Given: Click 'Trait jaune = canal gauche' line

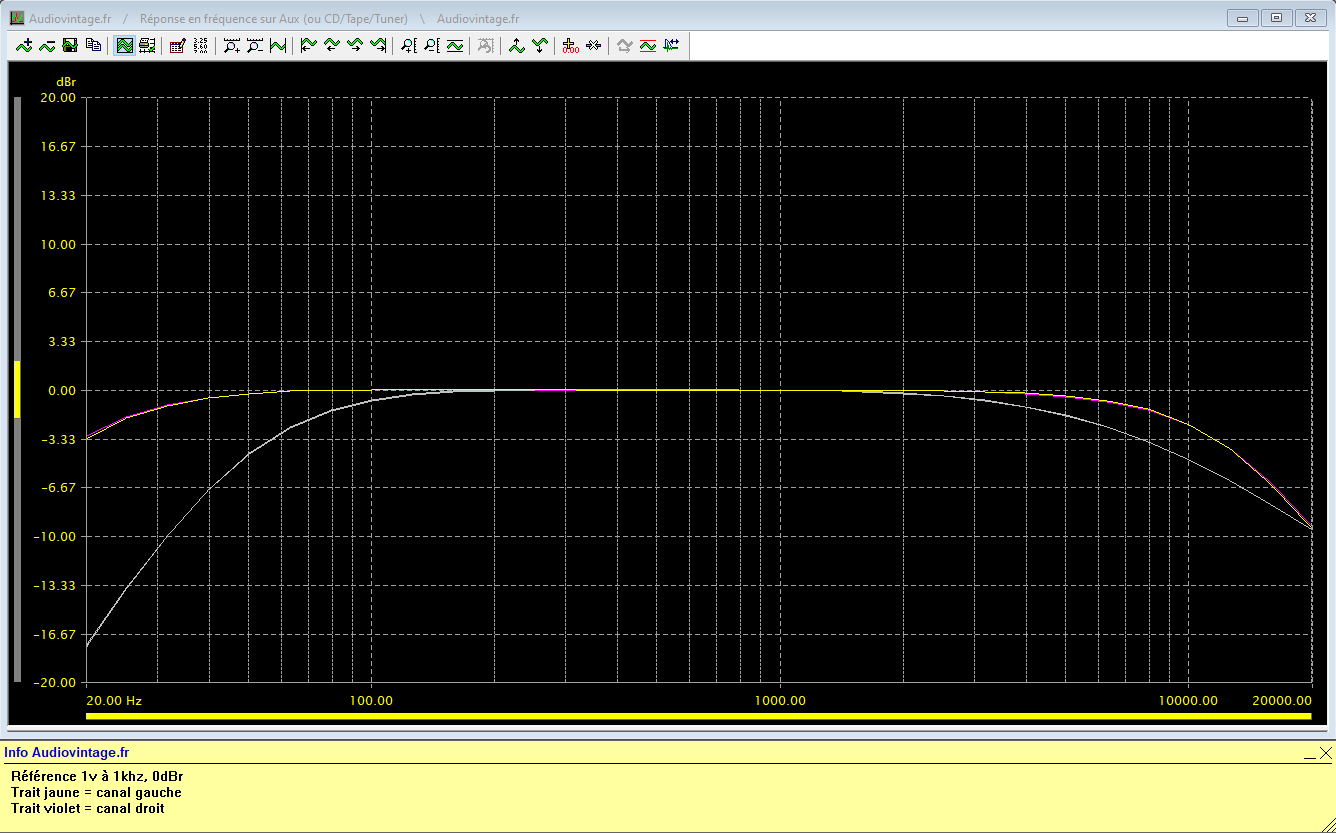Looking at the screenshot, I should coord(96,792).
